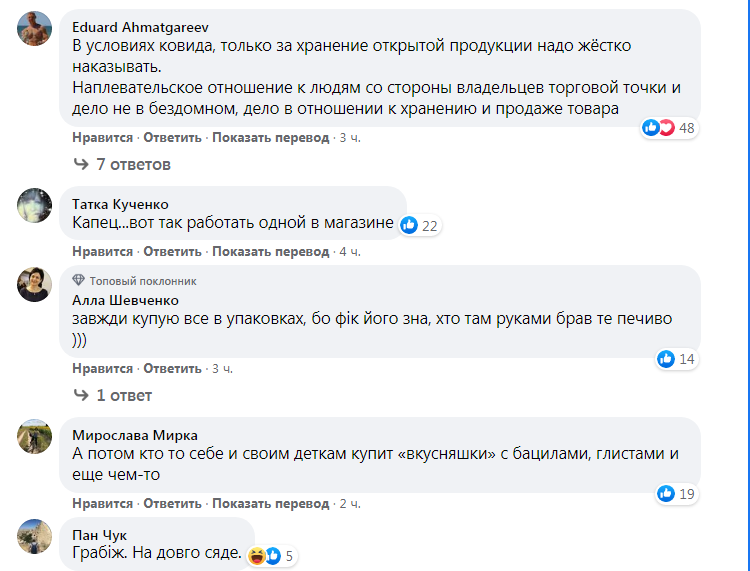Click Пан Чук's profile avatar
This screenshot has height=571, width=750.
pyautogui.click(x=35, y=535)
